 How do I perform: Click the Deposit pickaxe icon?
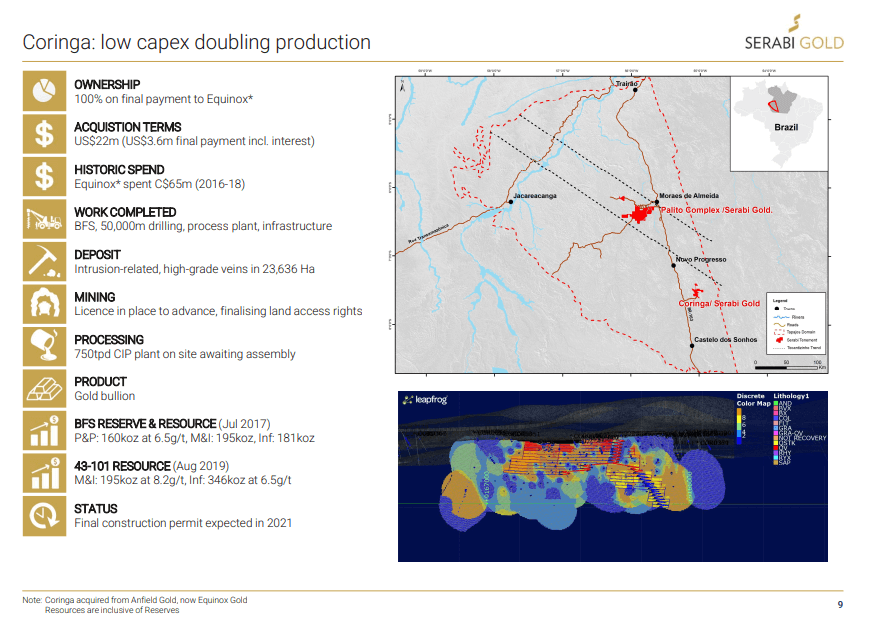click(44, 262)
